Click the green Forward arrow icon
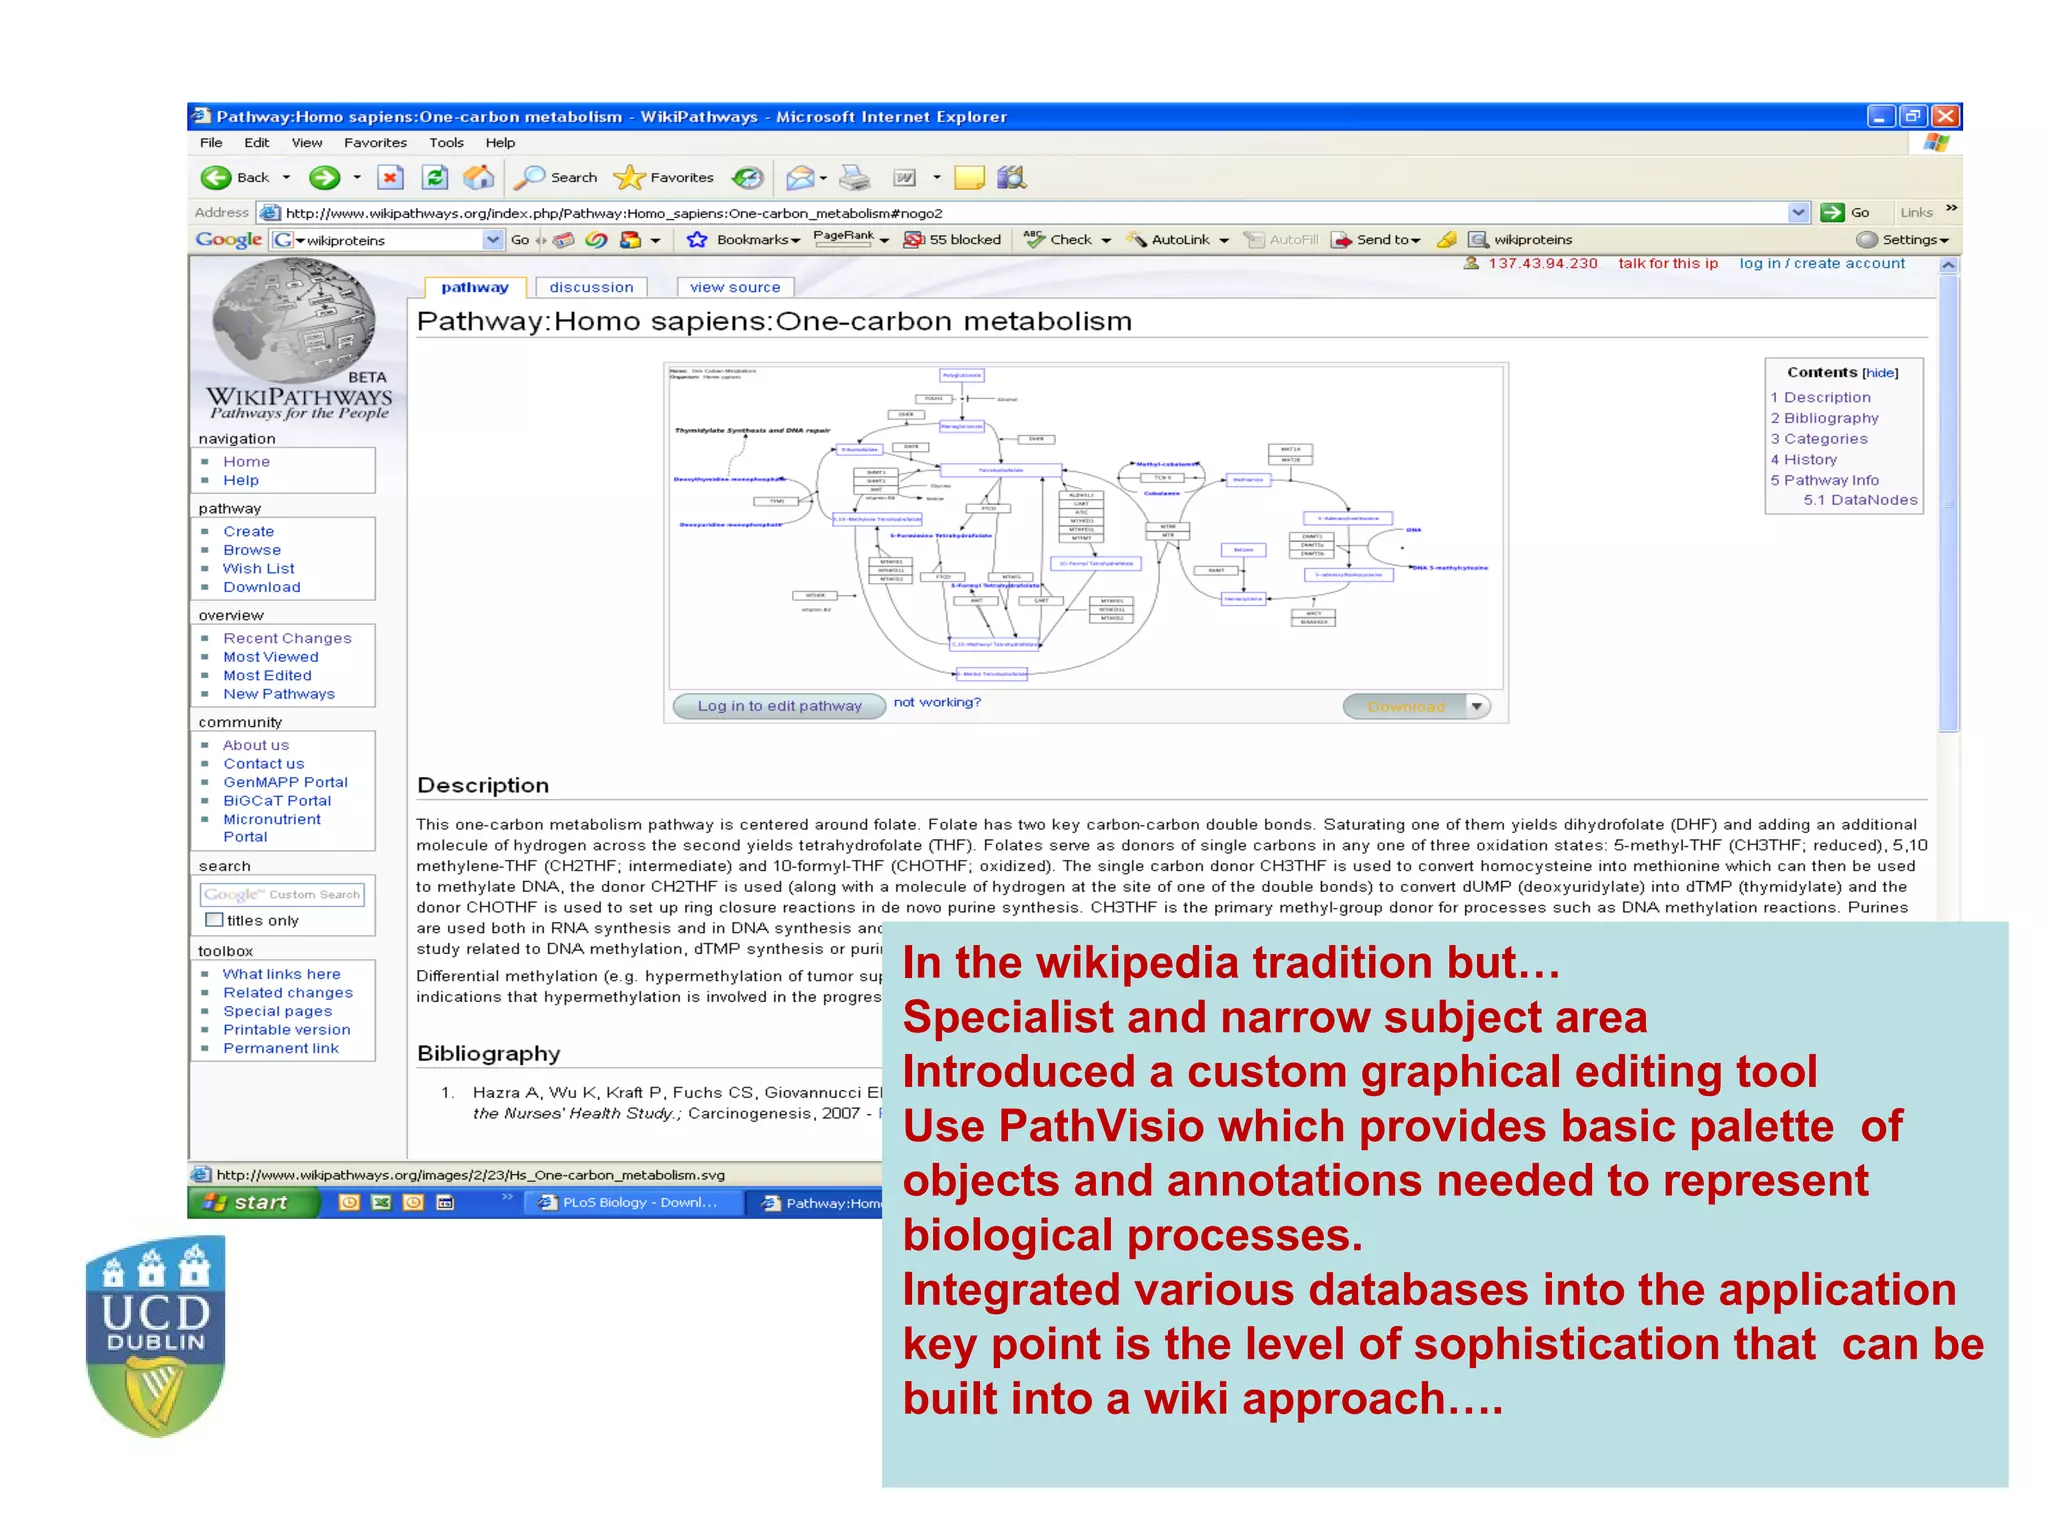 [x=324, y=178]
